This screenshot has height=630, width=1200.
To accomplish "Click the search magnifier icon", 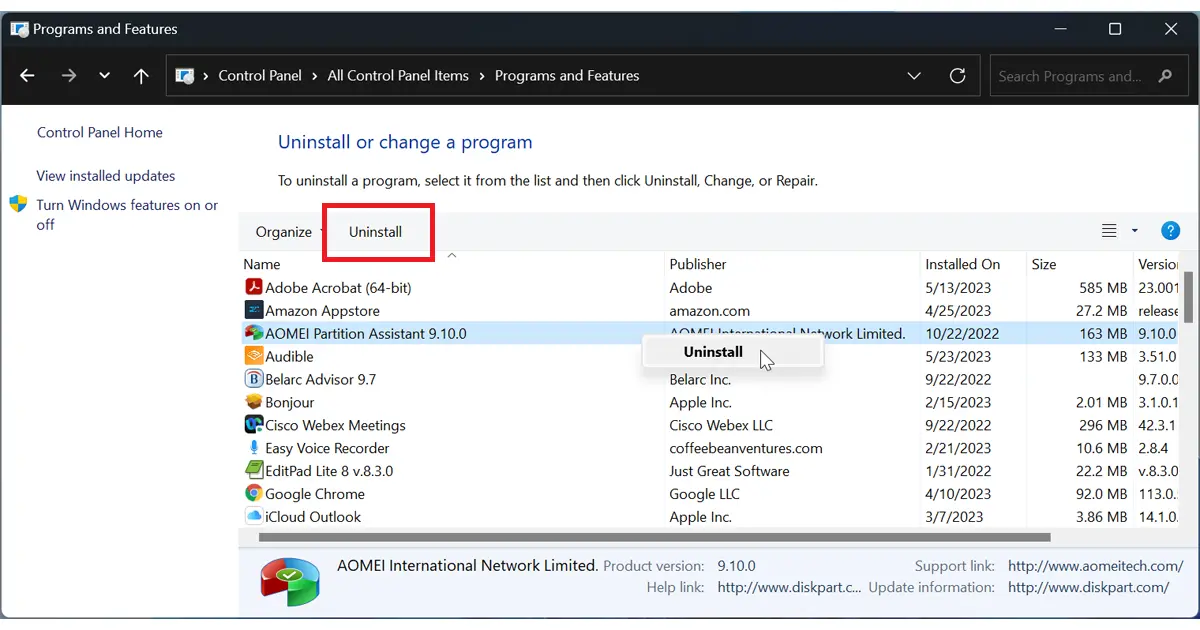I will (1165, 76).
